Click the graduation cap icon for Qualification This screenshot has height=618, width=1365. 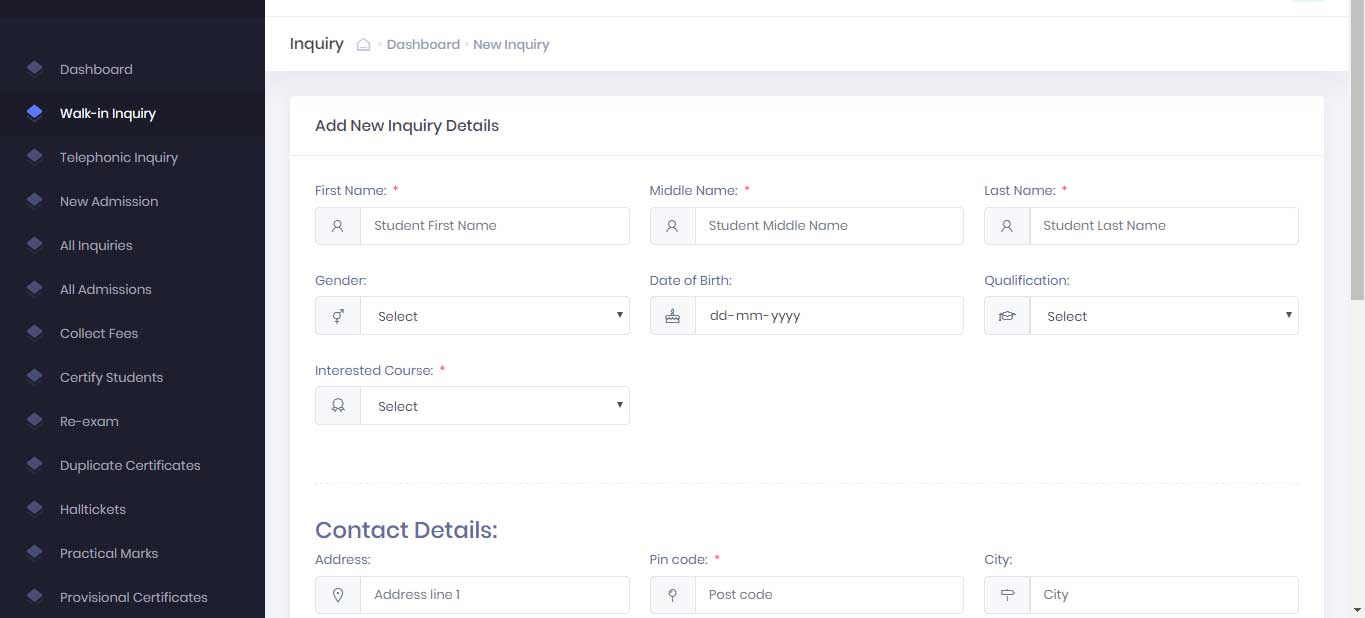(1007, 316)
